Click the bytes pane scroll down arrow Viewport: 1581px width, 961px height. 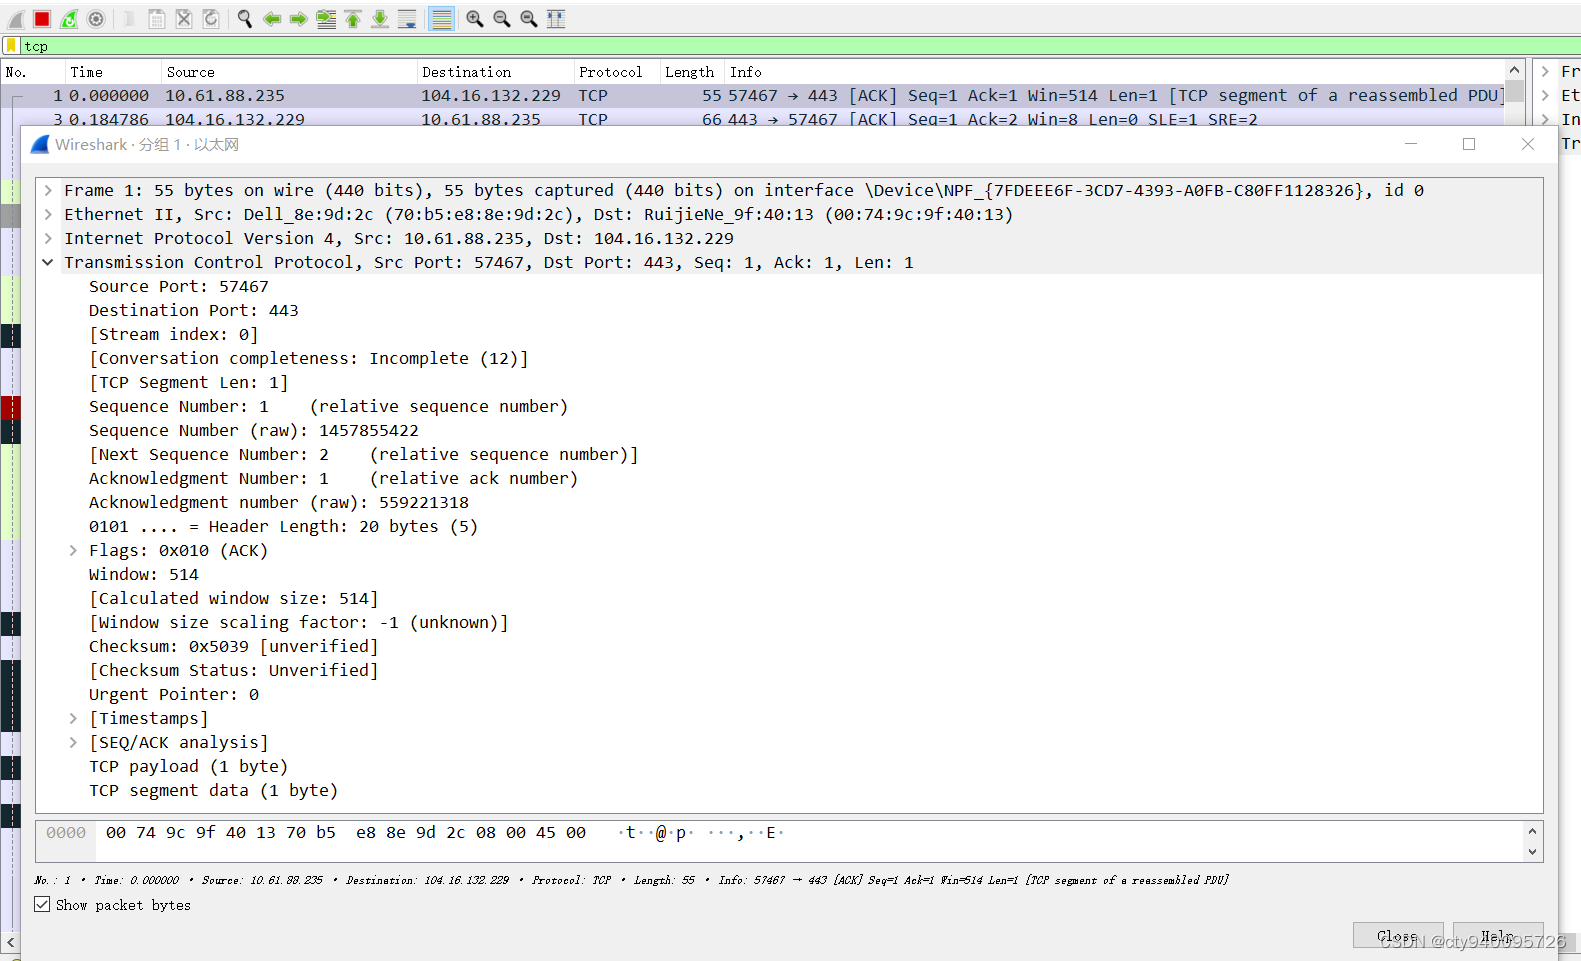point(1532,852)
